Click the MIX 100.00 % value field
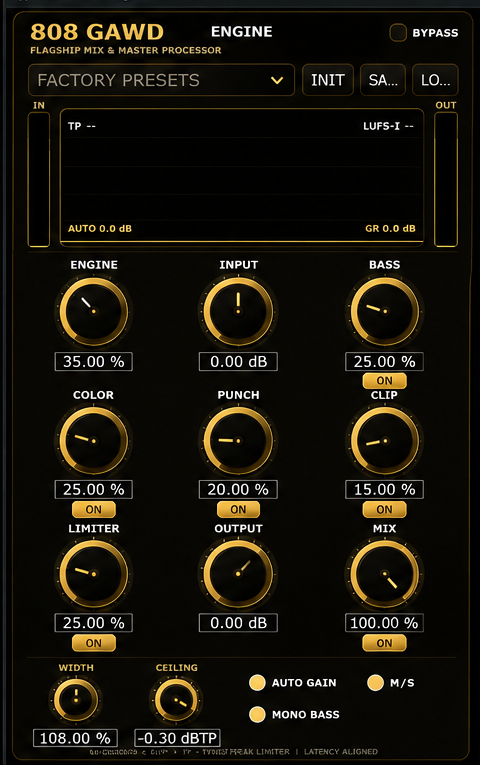The width and height of the screenshot is (480, 765). 384,623
